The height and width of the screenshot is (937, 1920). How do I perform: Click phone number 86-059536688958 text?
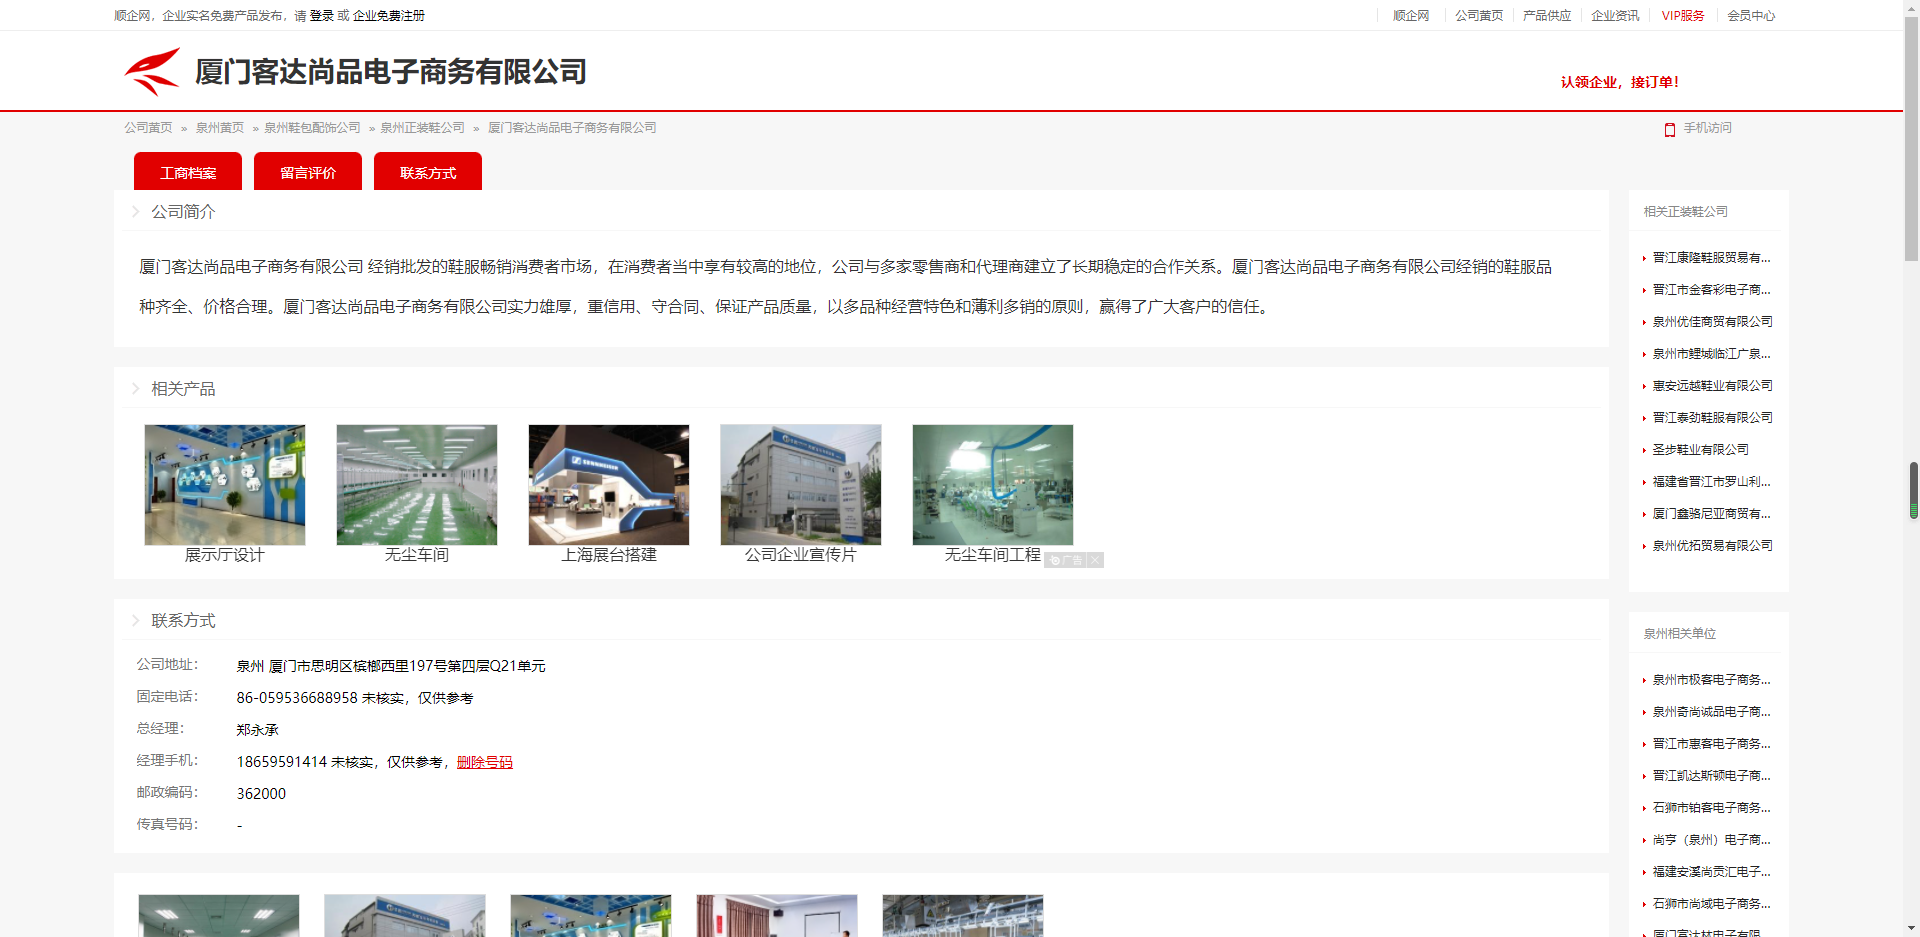tap(297, 698)
